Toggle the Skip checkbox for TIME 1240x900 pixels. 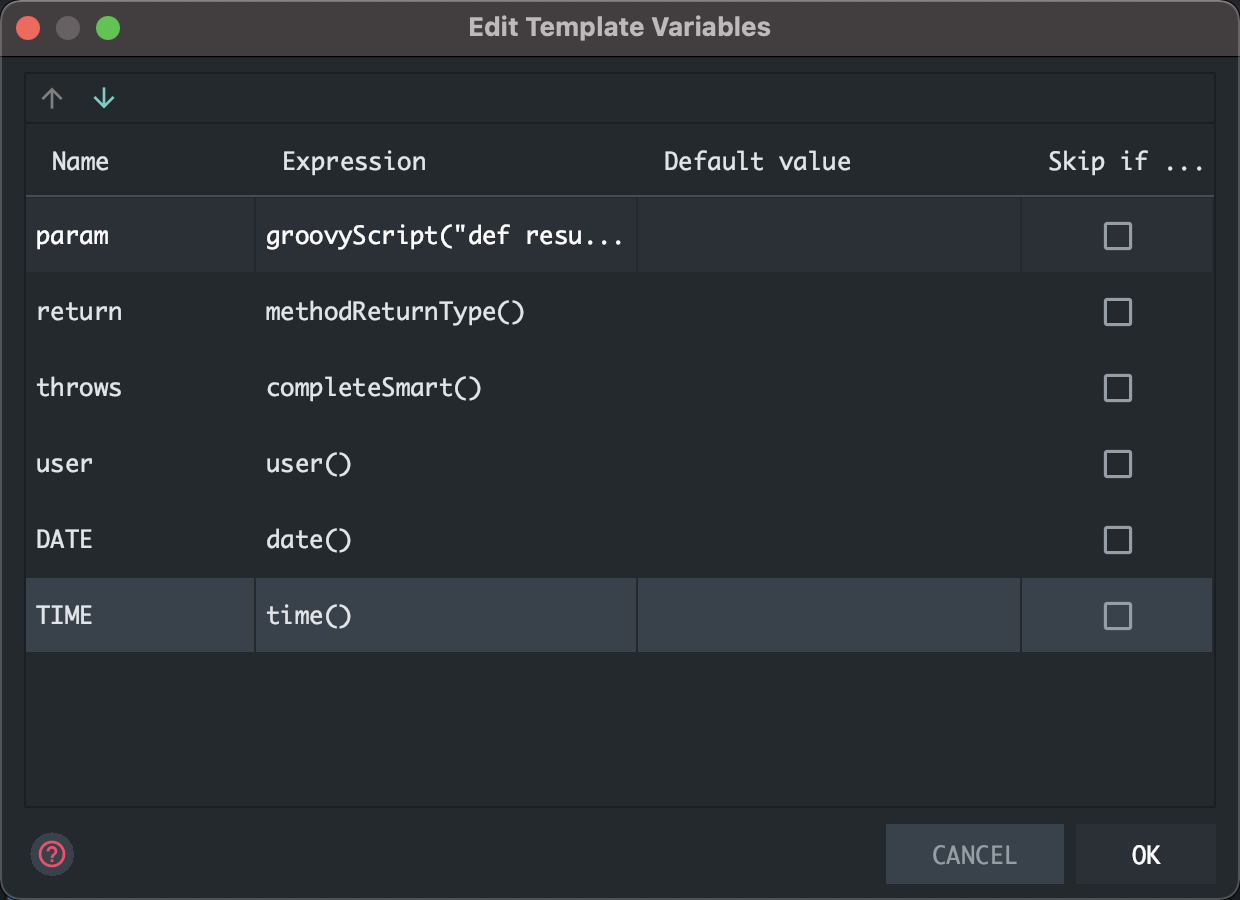pyautogui.click(x=1117, y=616)
